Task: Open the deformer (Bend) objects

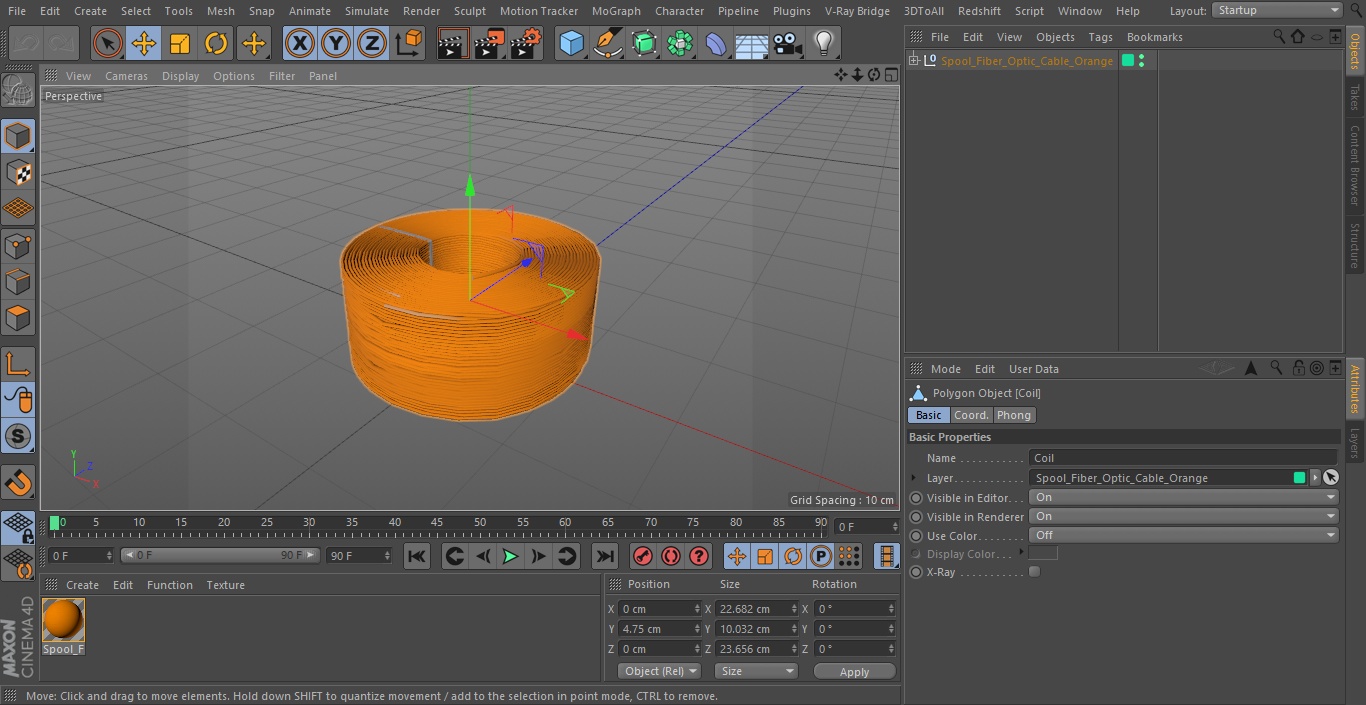Action: coord(716,44)
